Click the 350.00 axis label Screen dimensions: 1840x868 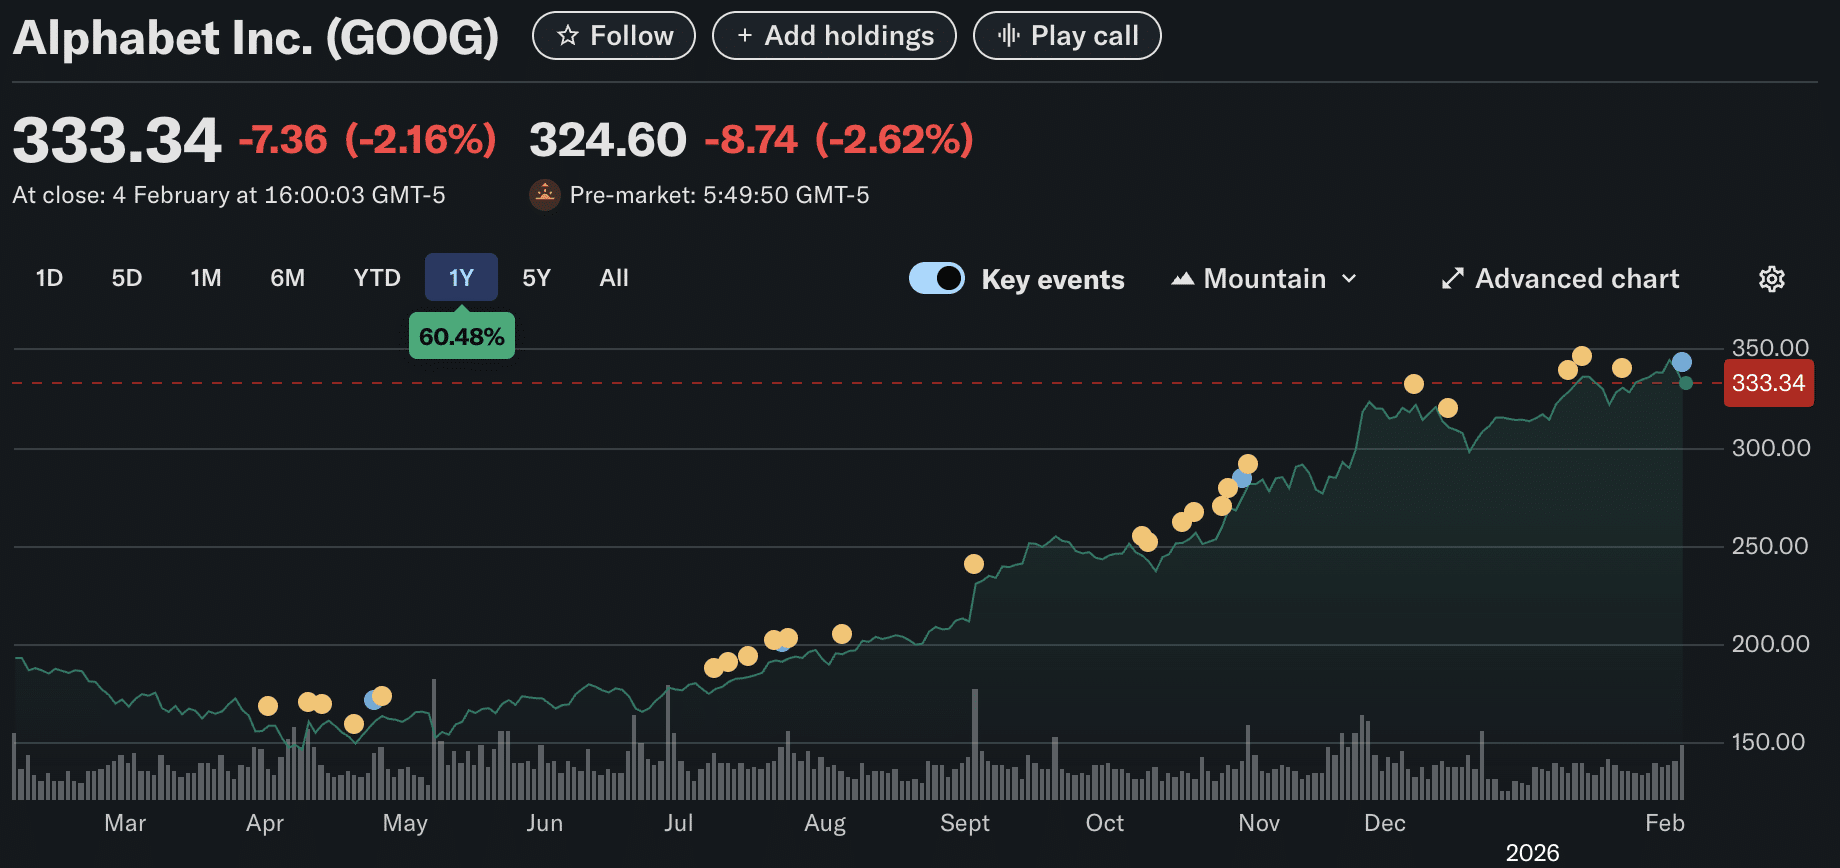pyautogui.click(x=1770, y=348)
